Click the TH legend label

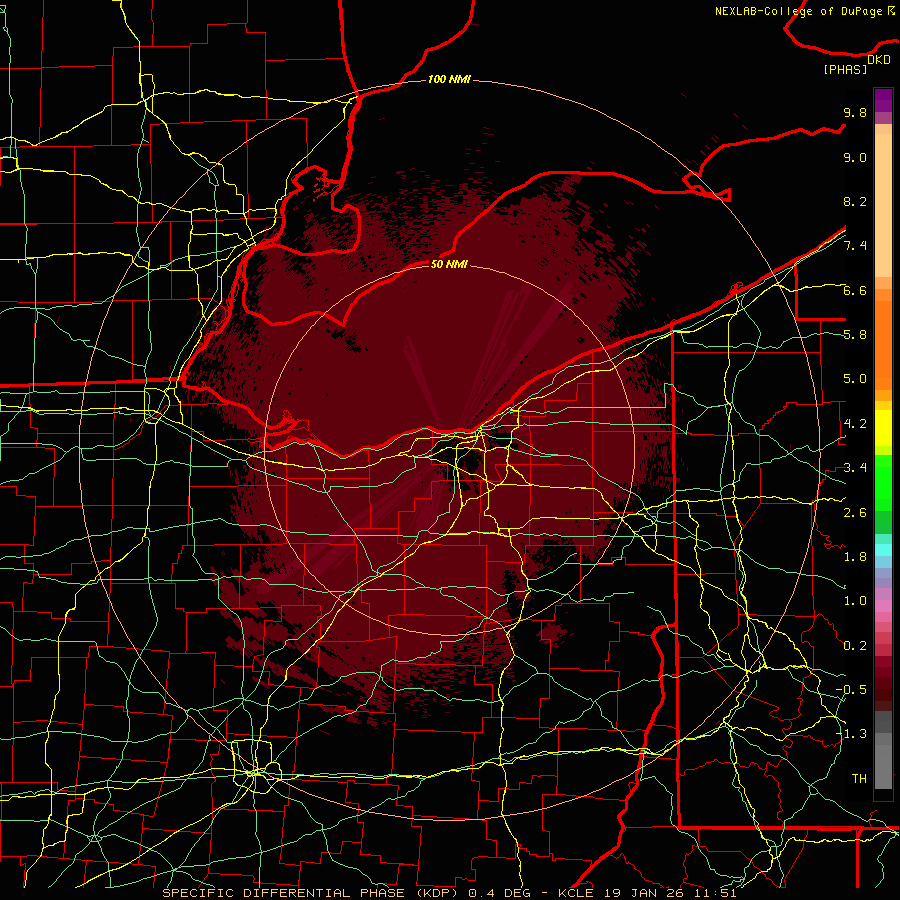coord(859,779)
